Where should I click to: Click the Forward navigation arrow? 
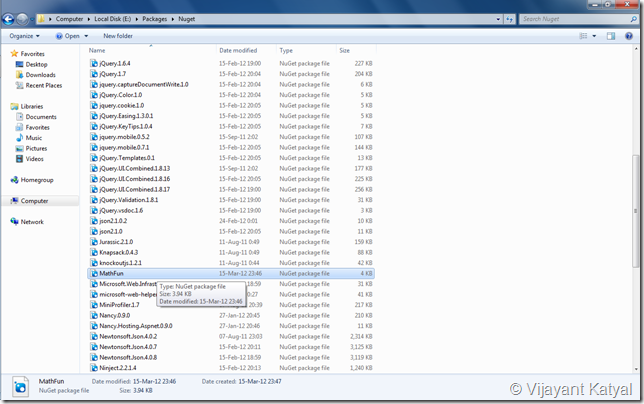pyautogui.click(x=22, y=19)
